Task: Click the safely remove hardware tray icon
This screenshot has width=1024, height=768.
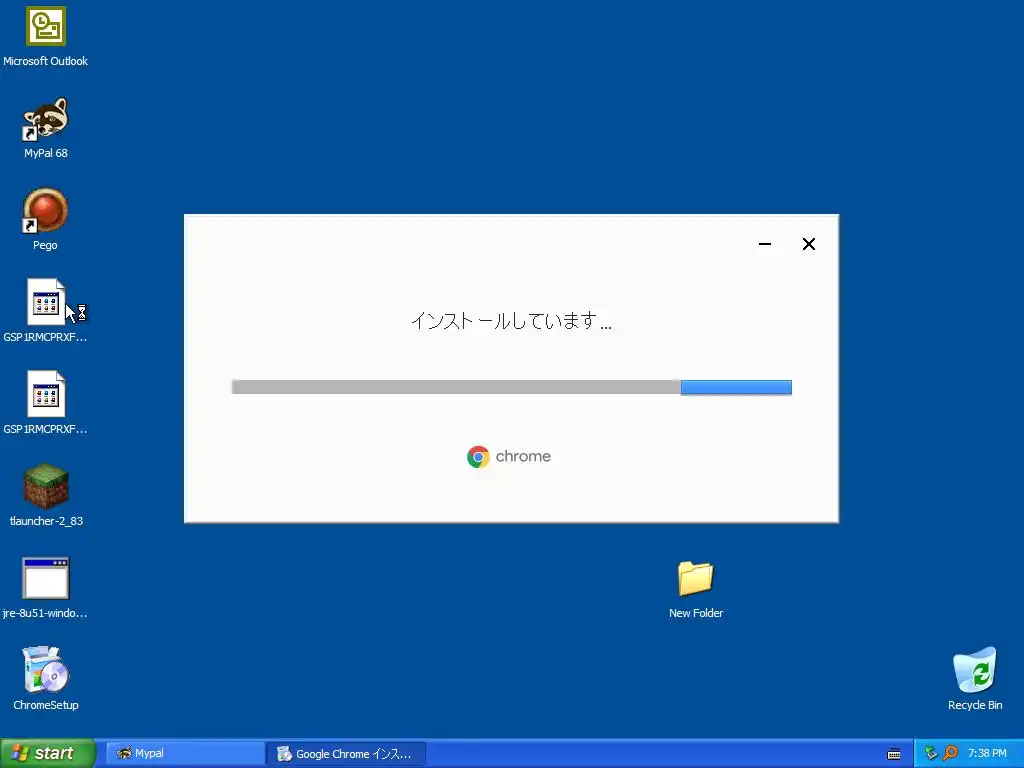Action: [x=931, y=753]
